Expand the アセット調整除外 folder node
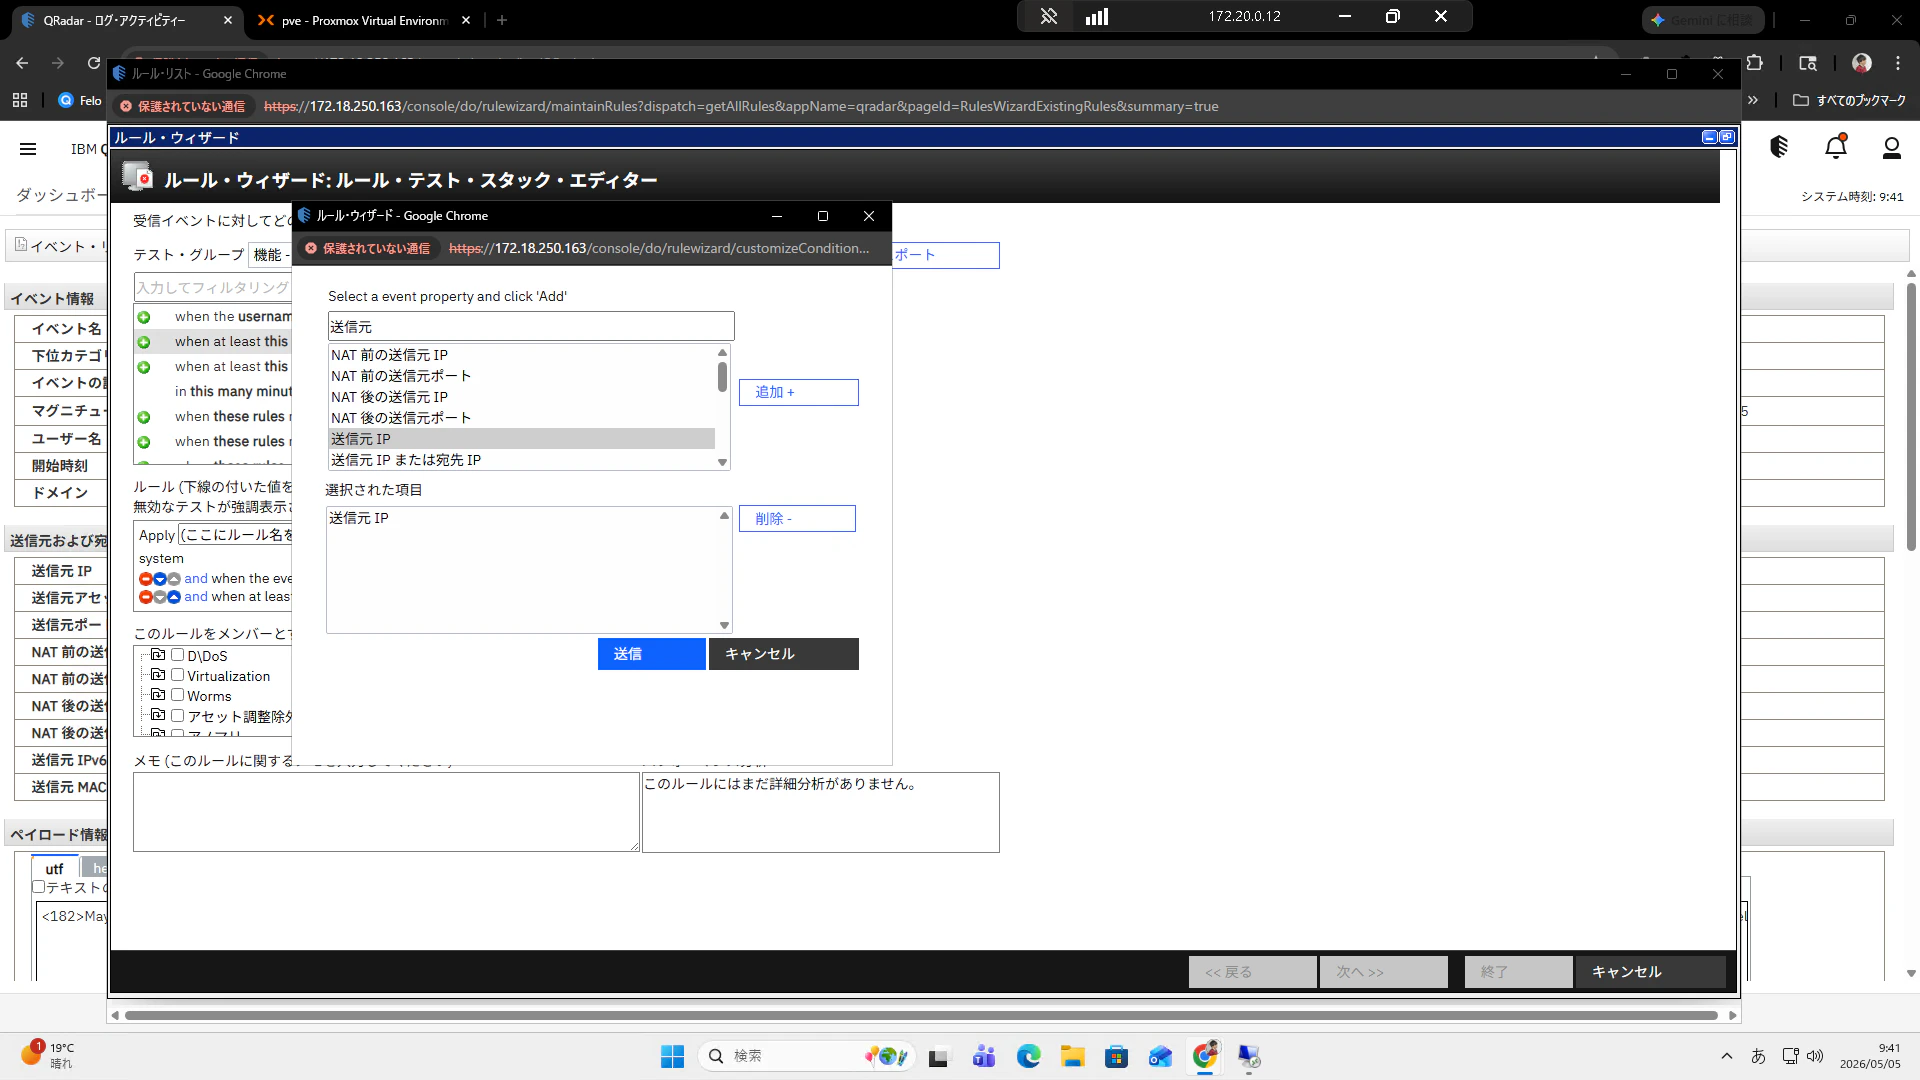The height and width of the screenshot is (1080, 1920). [x=158, y=715]
